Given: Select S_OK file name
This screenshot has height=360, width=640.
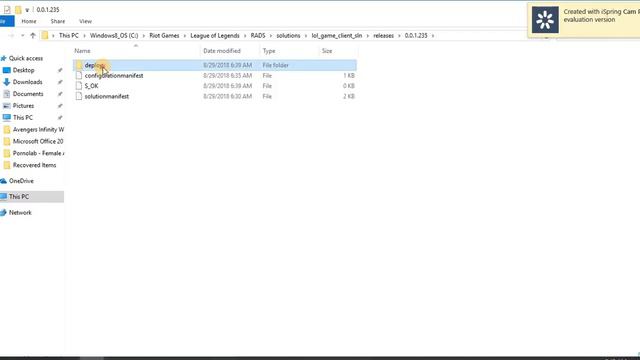Looking at the screenshot, I should pyautogui.click(x=91, y=86).
